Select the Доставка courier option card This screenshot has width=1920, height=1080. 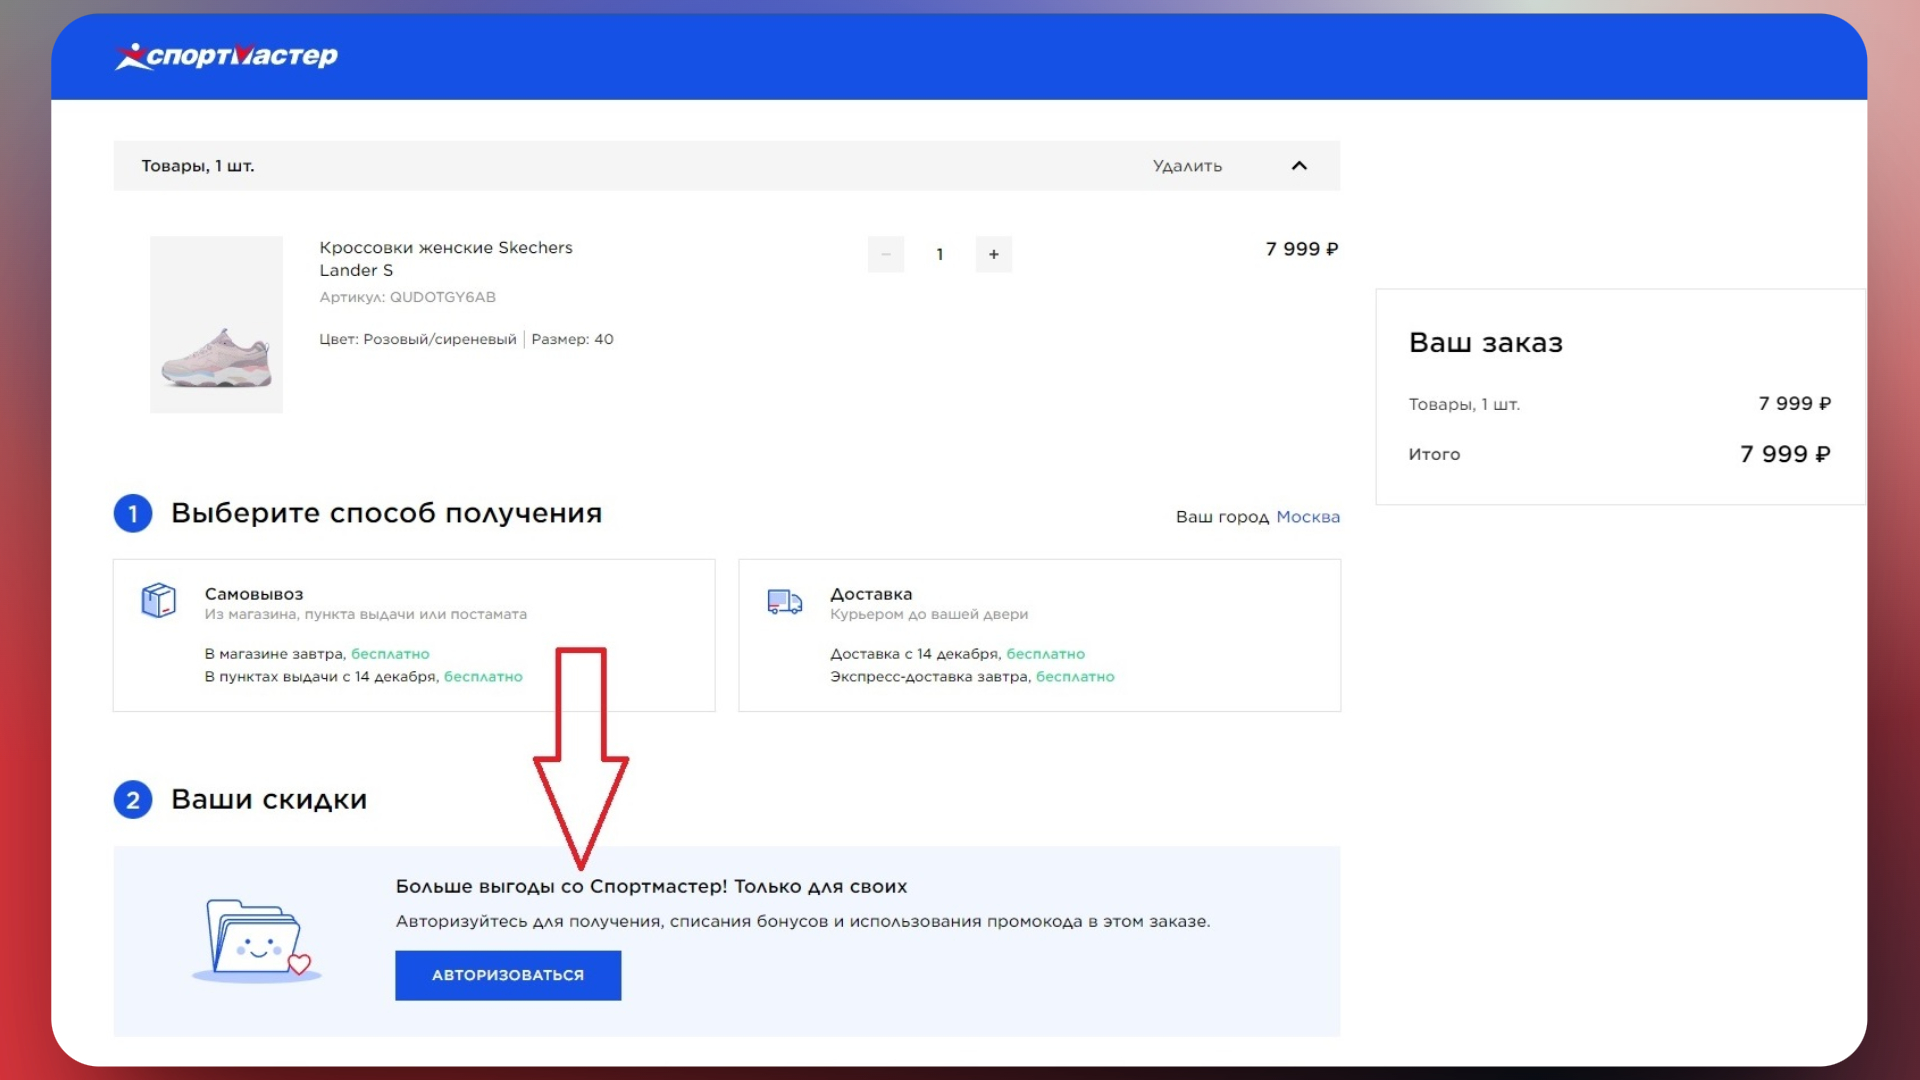coord(1040,635)
